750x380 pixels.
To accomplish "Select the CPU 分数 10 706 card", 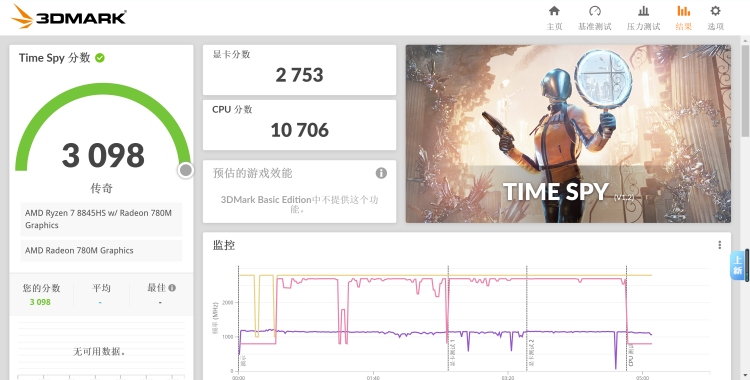I will (x=299, y=125).
